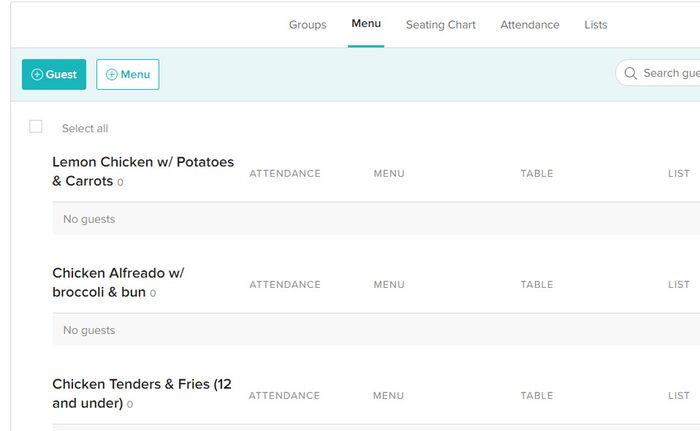700x431 pixels.
Task: Select the active Menu tab
Action: 366,24
